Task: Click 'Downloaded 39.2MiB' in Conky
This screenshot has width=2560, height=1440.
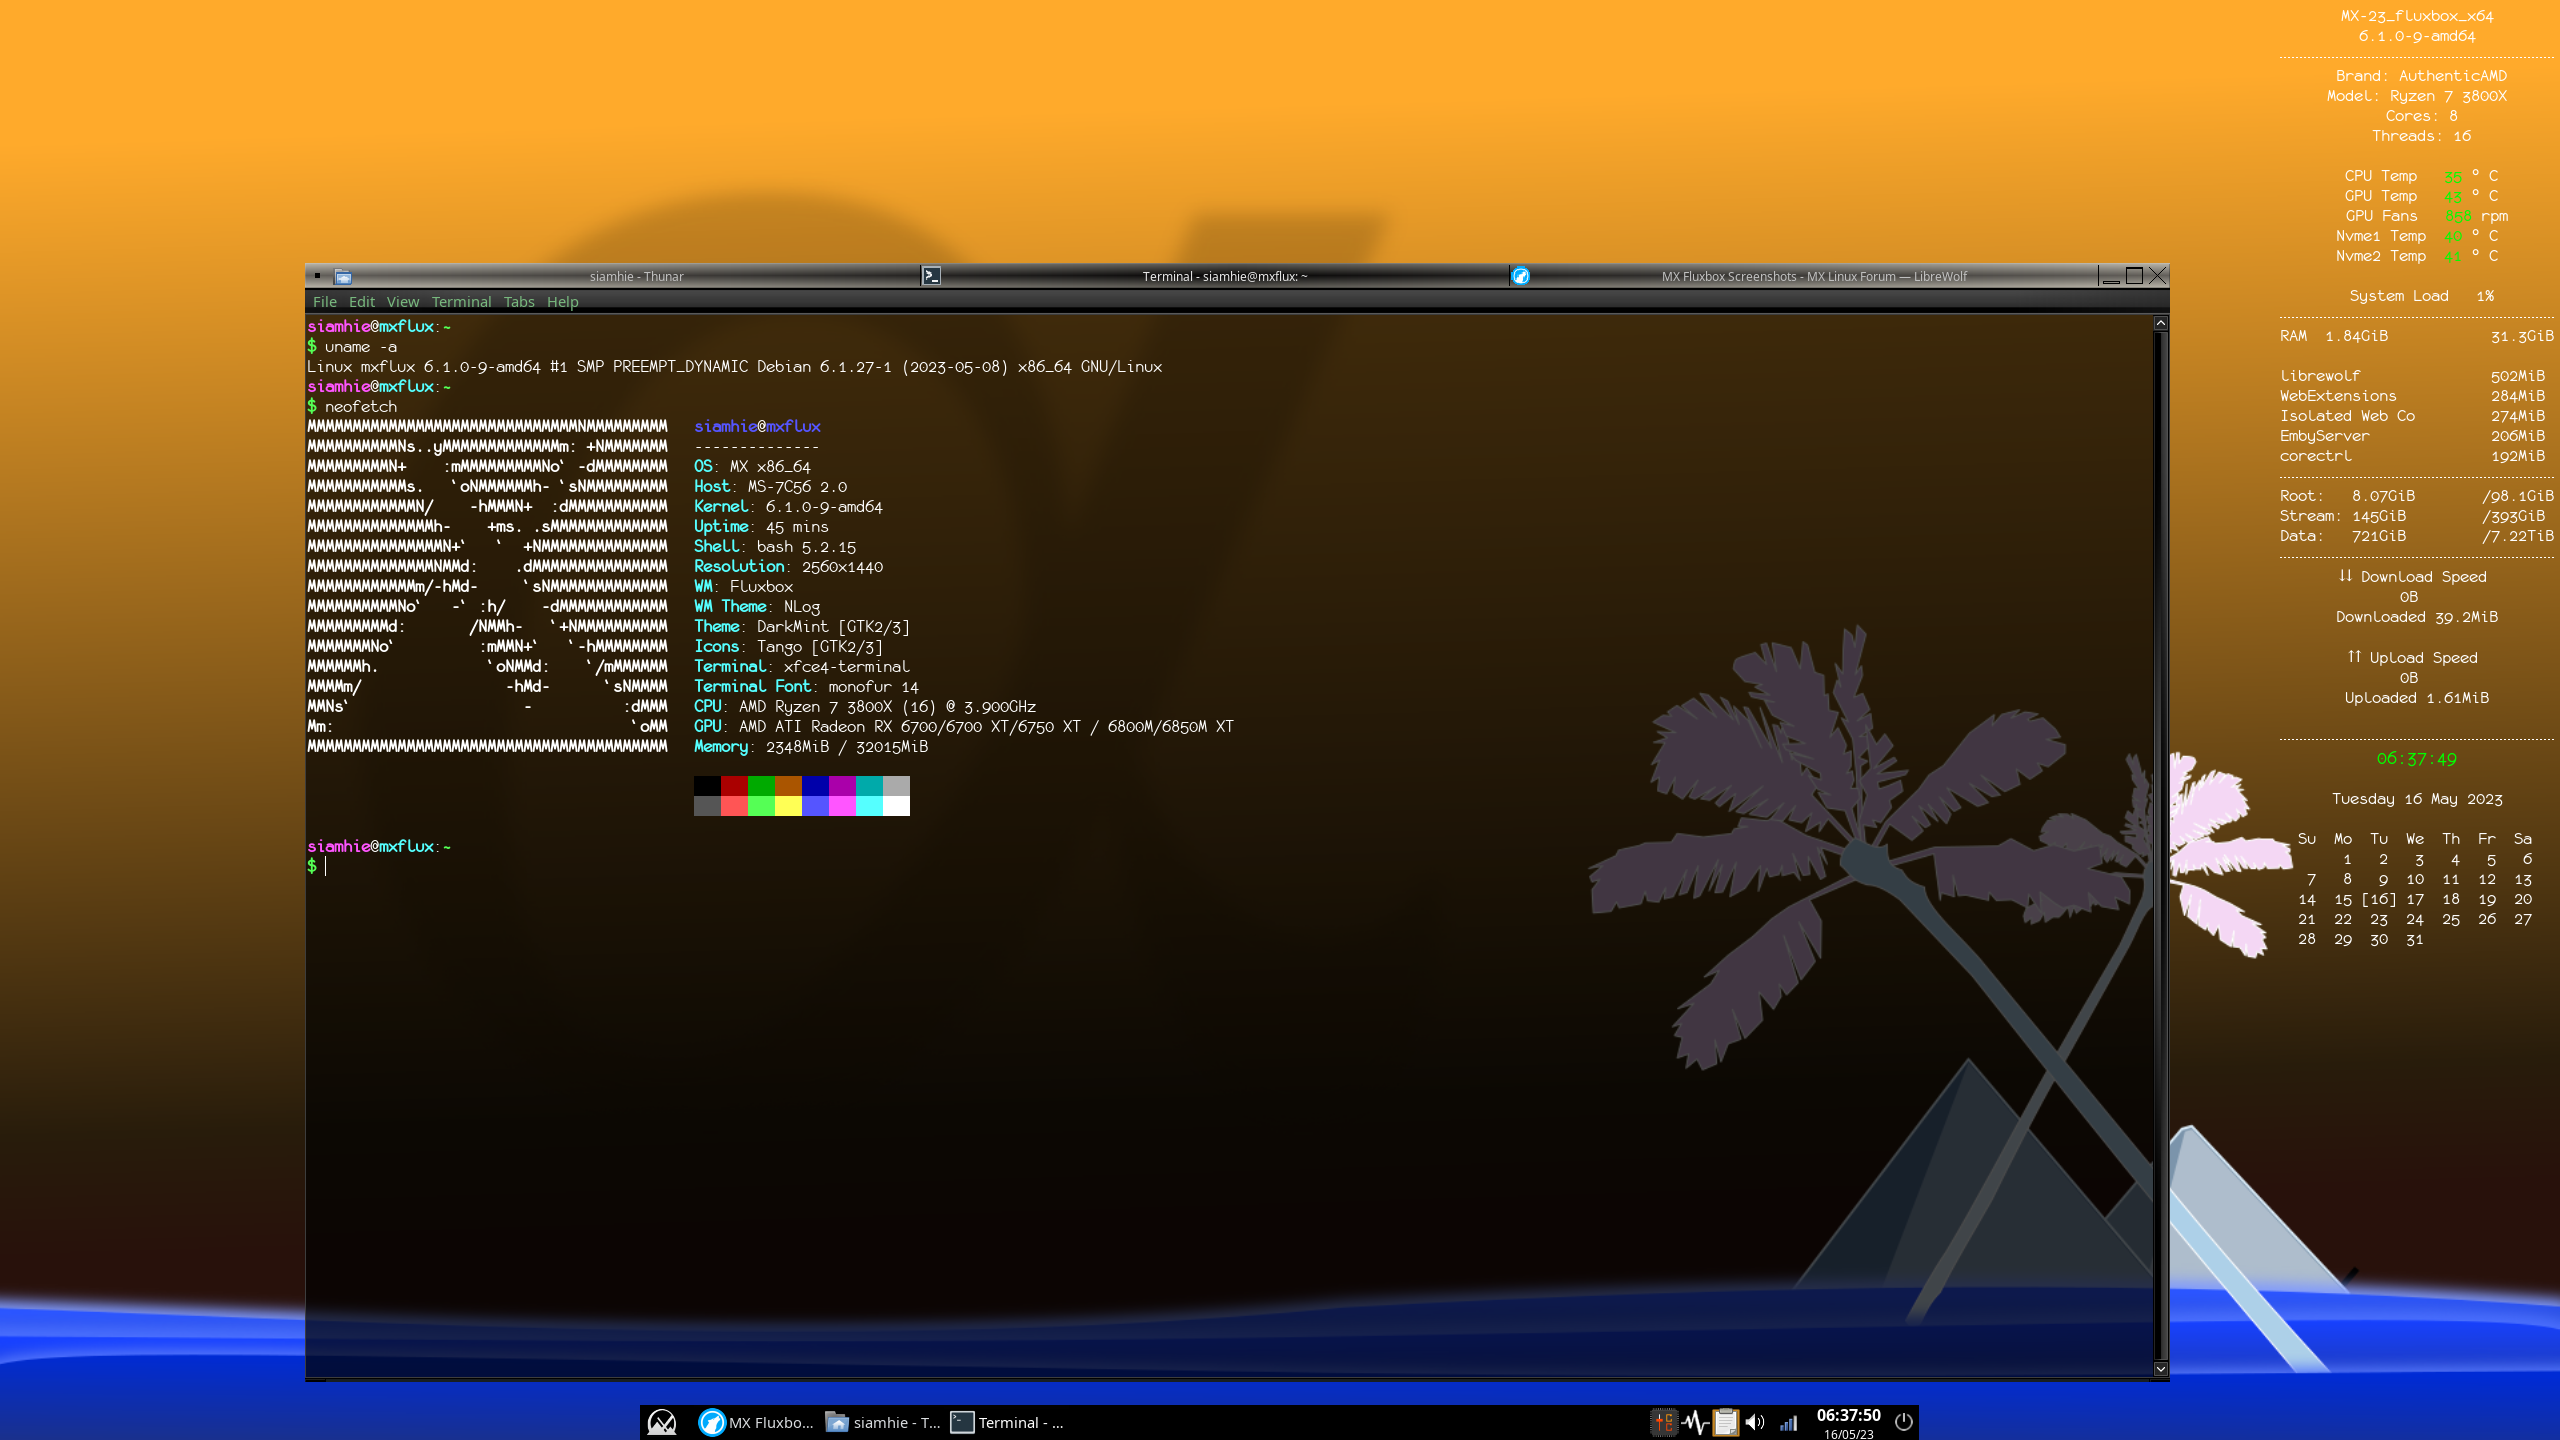Action: pyautogui.click(x=2416, y=617)
